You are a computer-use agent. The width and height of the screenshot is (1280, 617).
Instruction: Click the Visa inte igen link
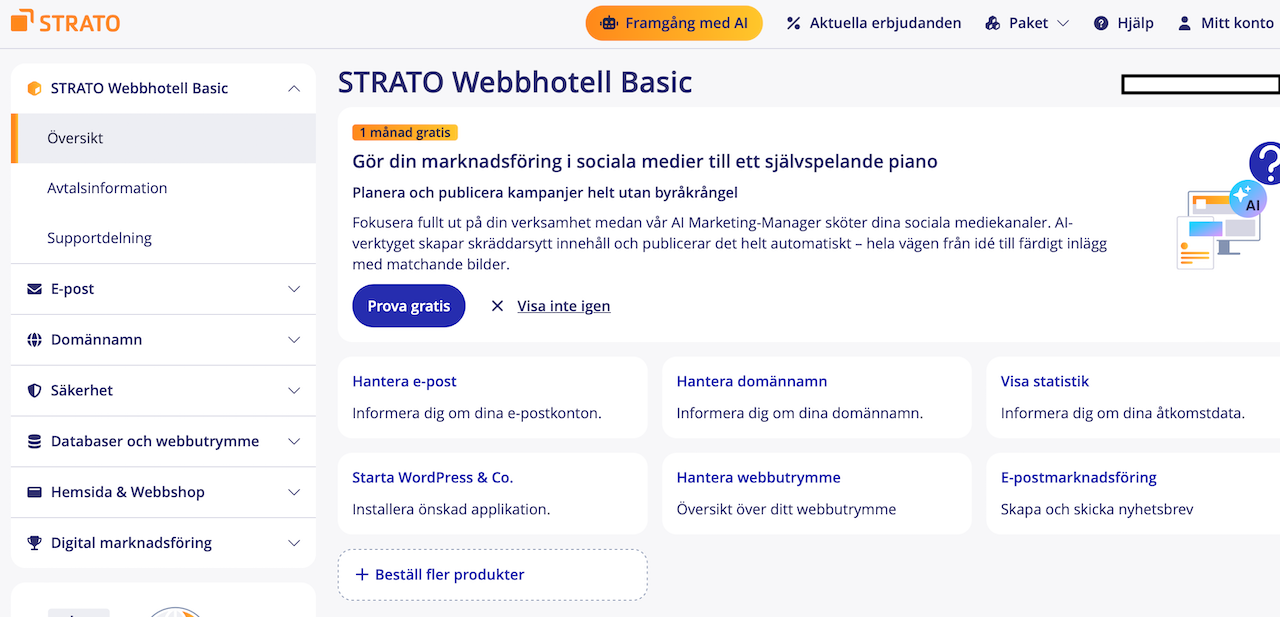tap(564, 306)
